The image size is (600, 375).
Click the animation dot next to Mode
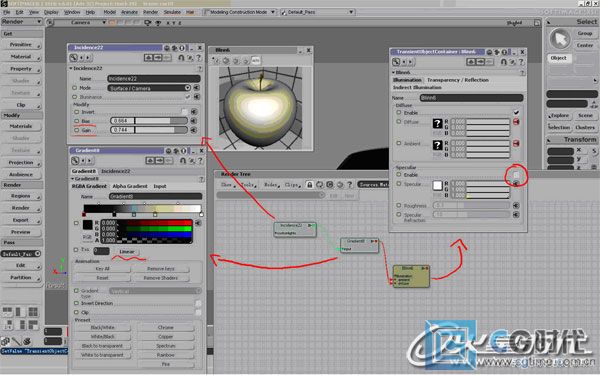[75, 88]
